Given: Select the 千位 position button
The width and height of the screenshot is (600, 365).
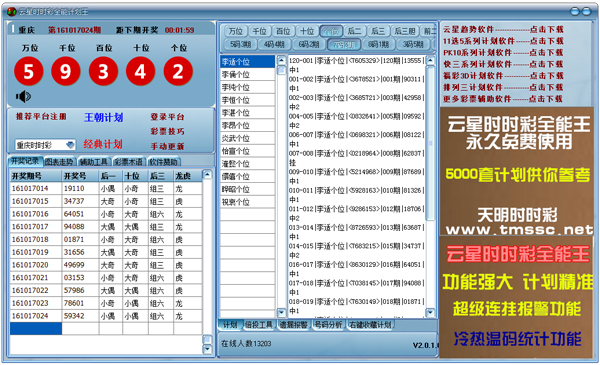Looking at the screenshot, I should (x=259, y=31).
